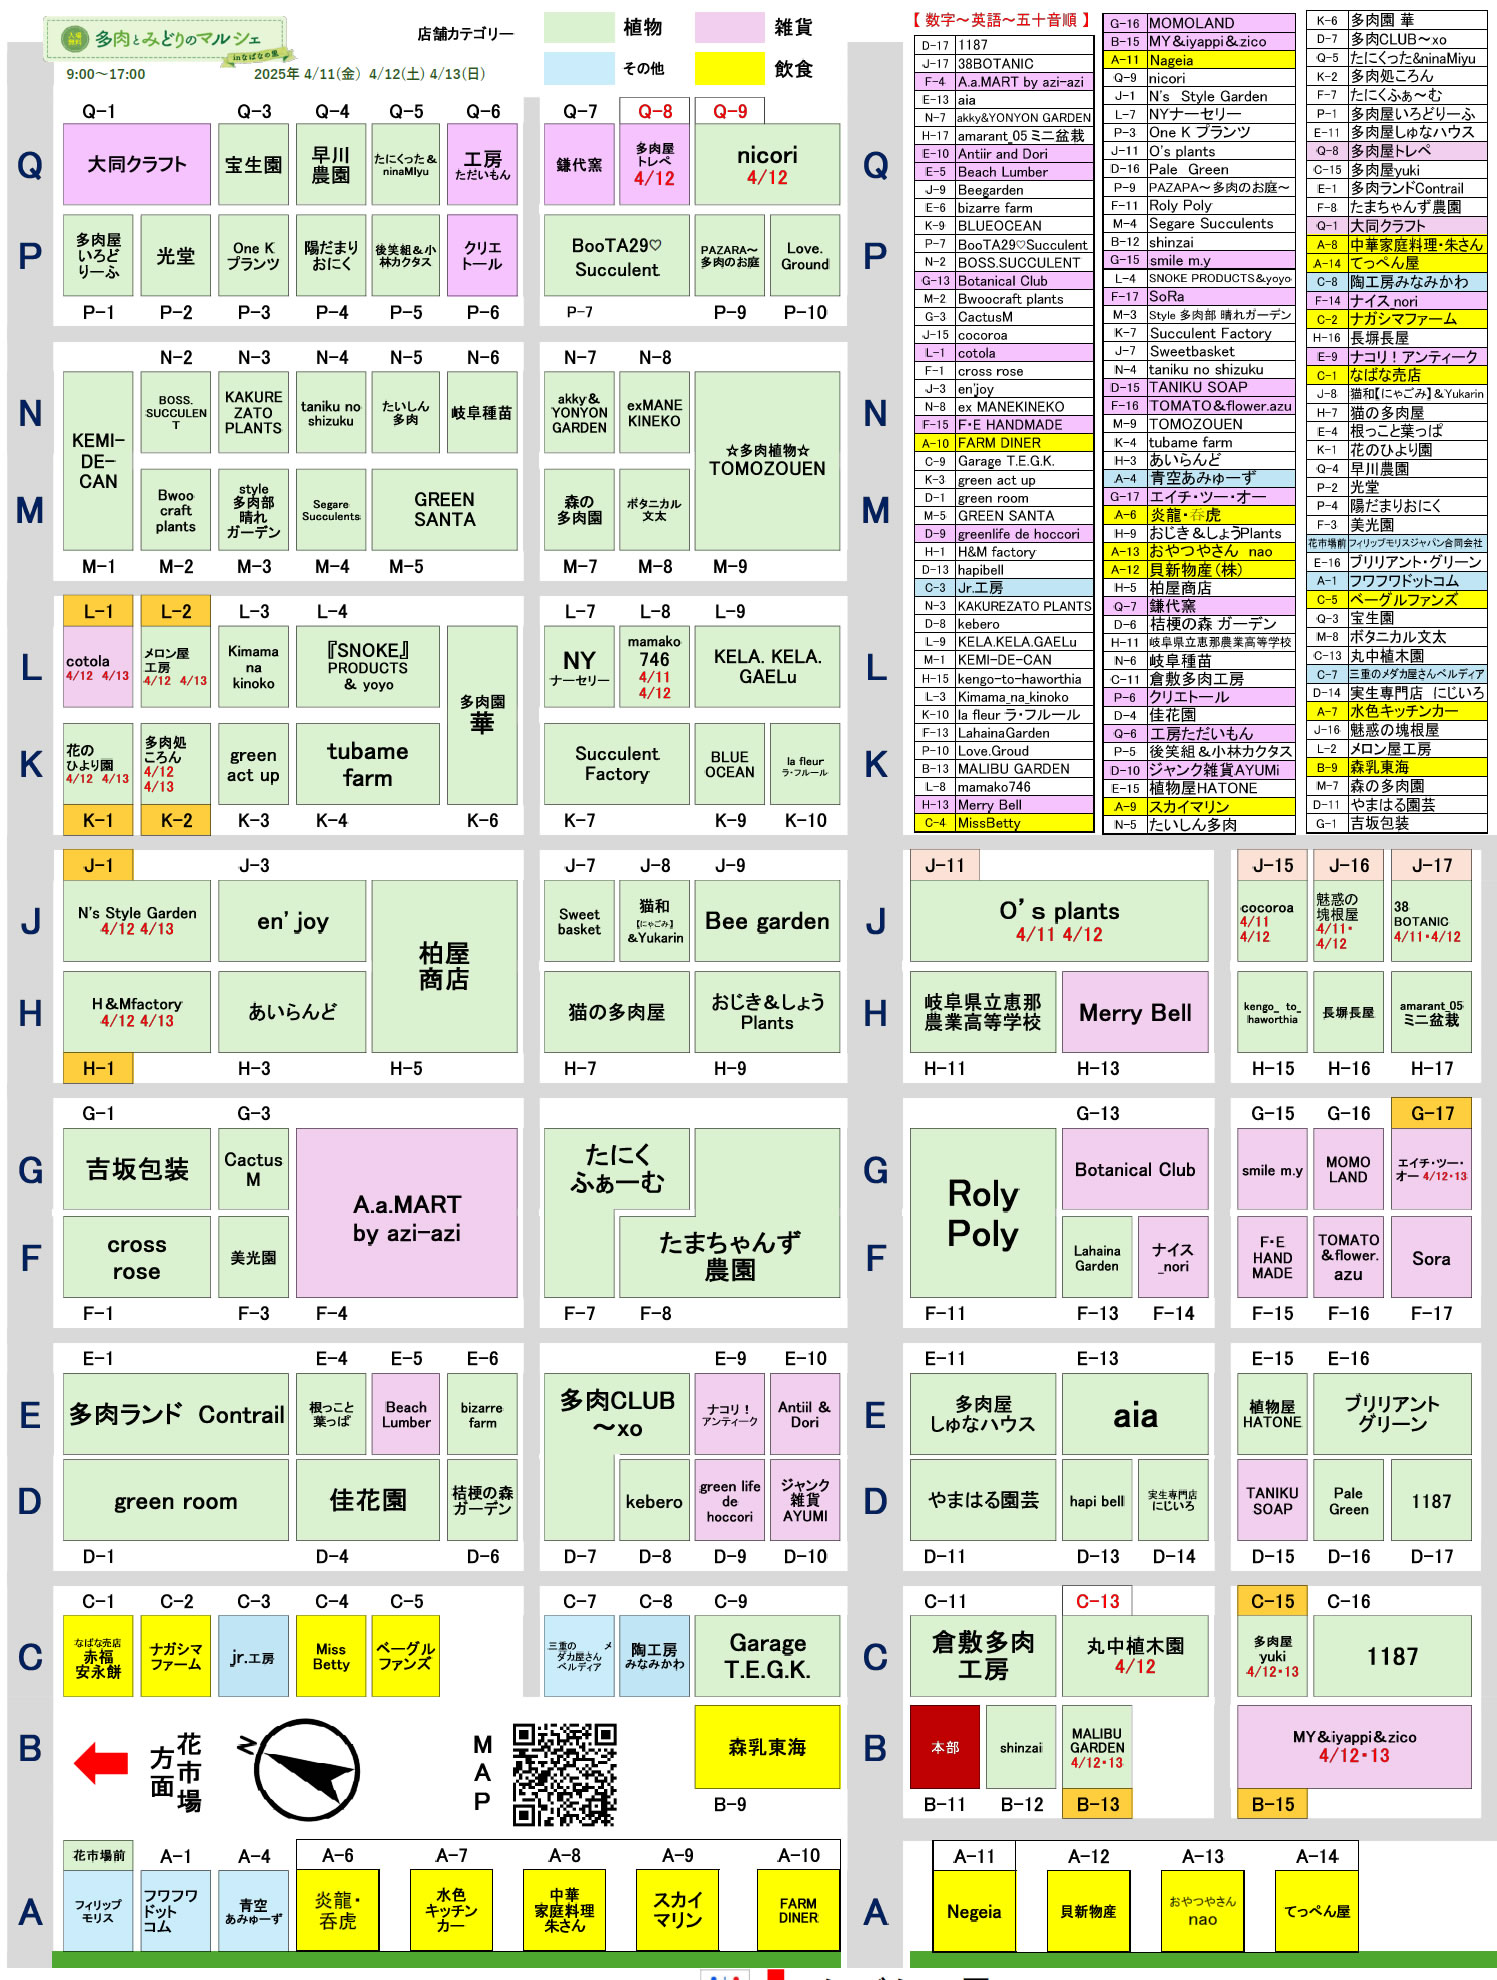Select the GREEN SANTA booth on the map
The image size is (1497, 1980).
tap(444, 509)
